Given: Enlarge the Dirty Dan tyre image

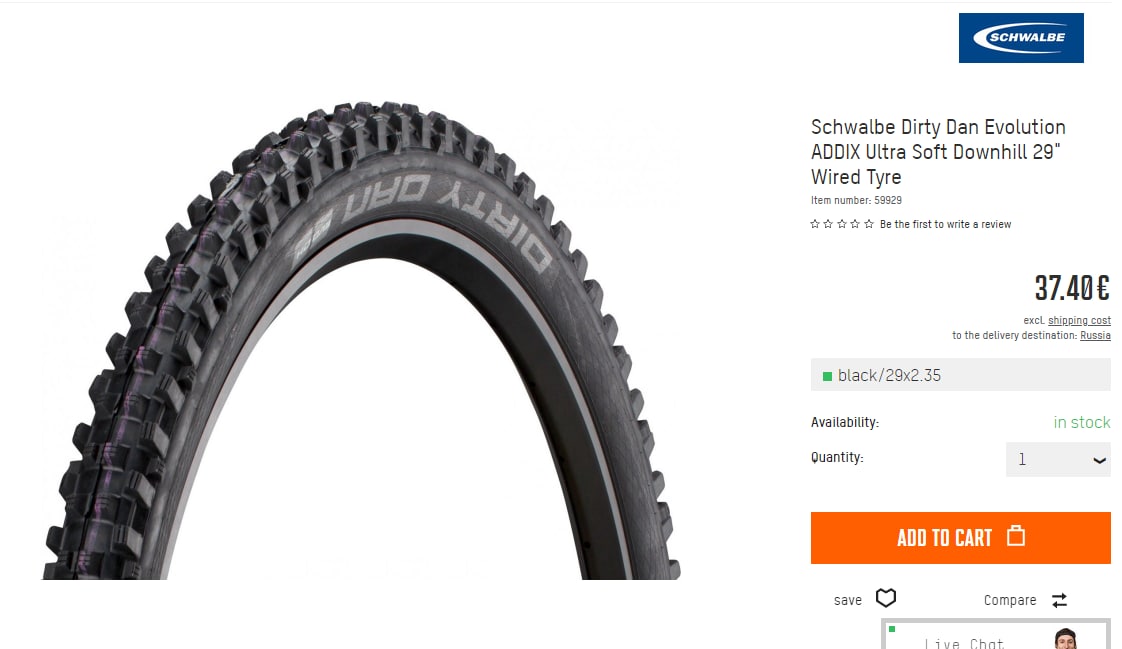Looking at the screenshot, I should pyautogui.click(x=361, y=341).
